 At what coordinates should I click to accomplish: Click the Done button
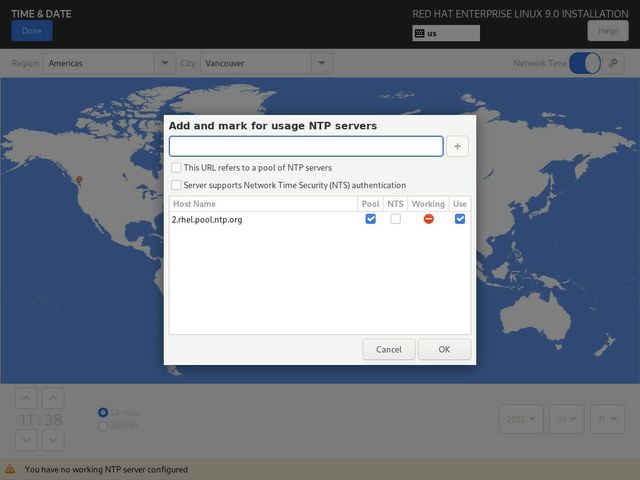32,31
